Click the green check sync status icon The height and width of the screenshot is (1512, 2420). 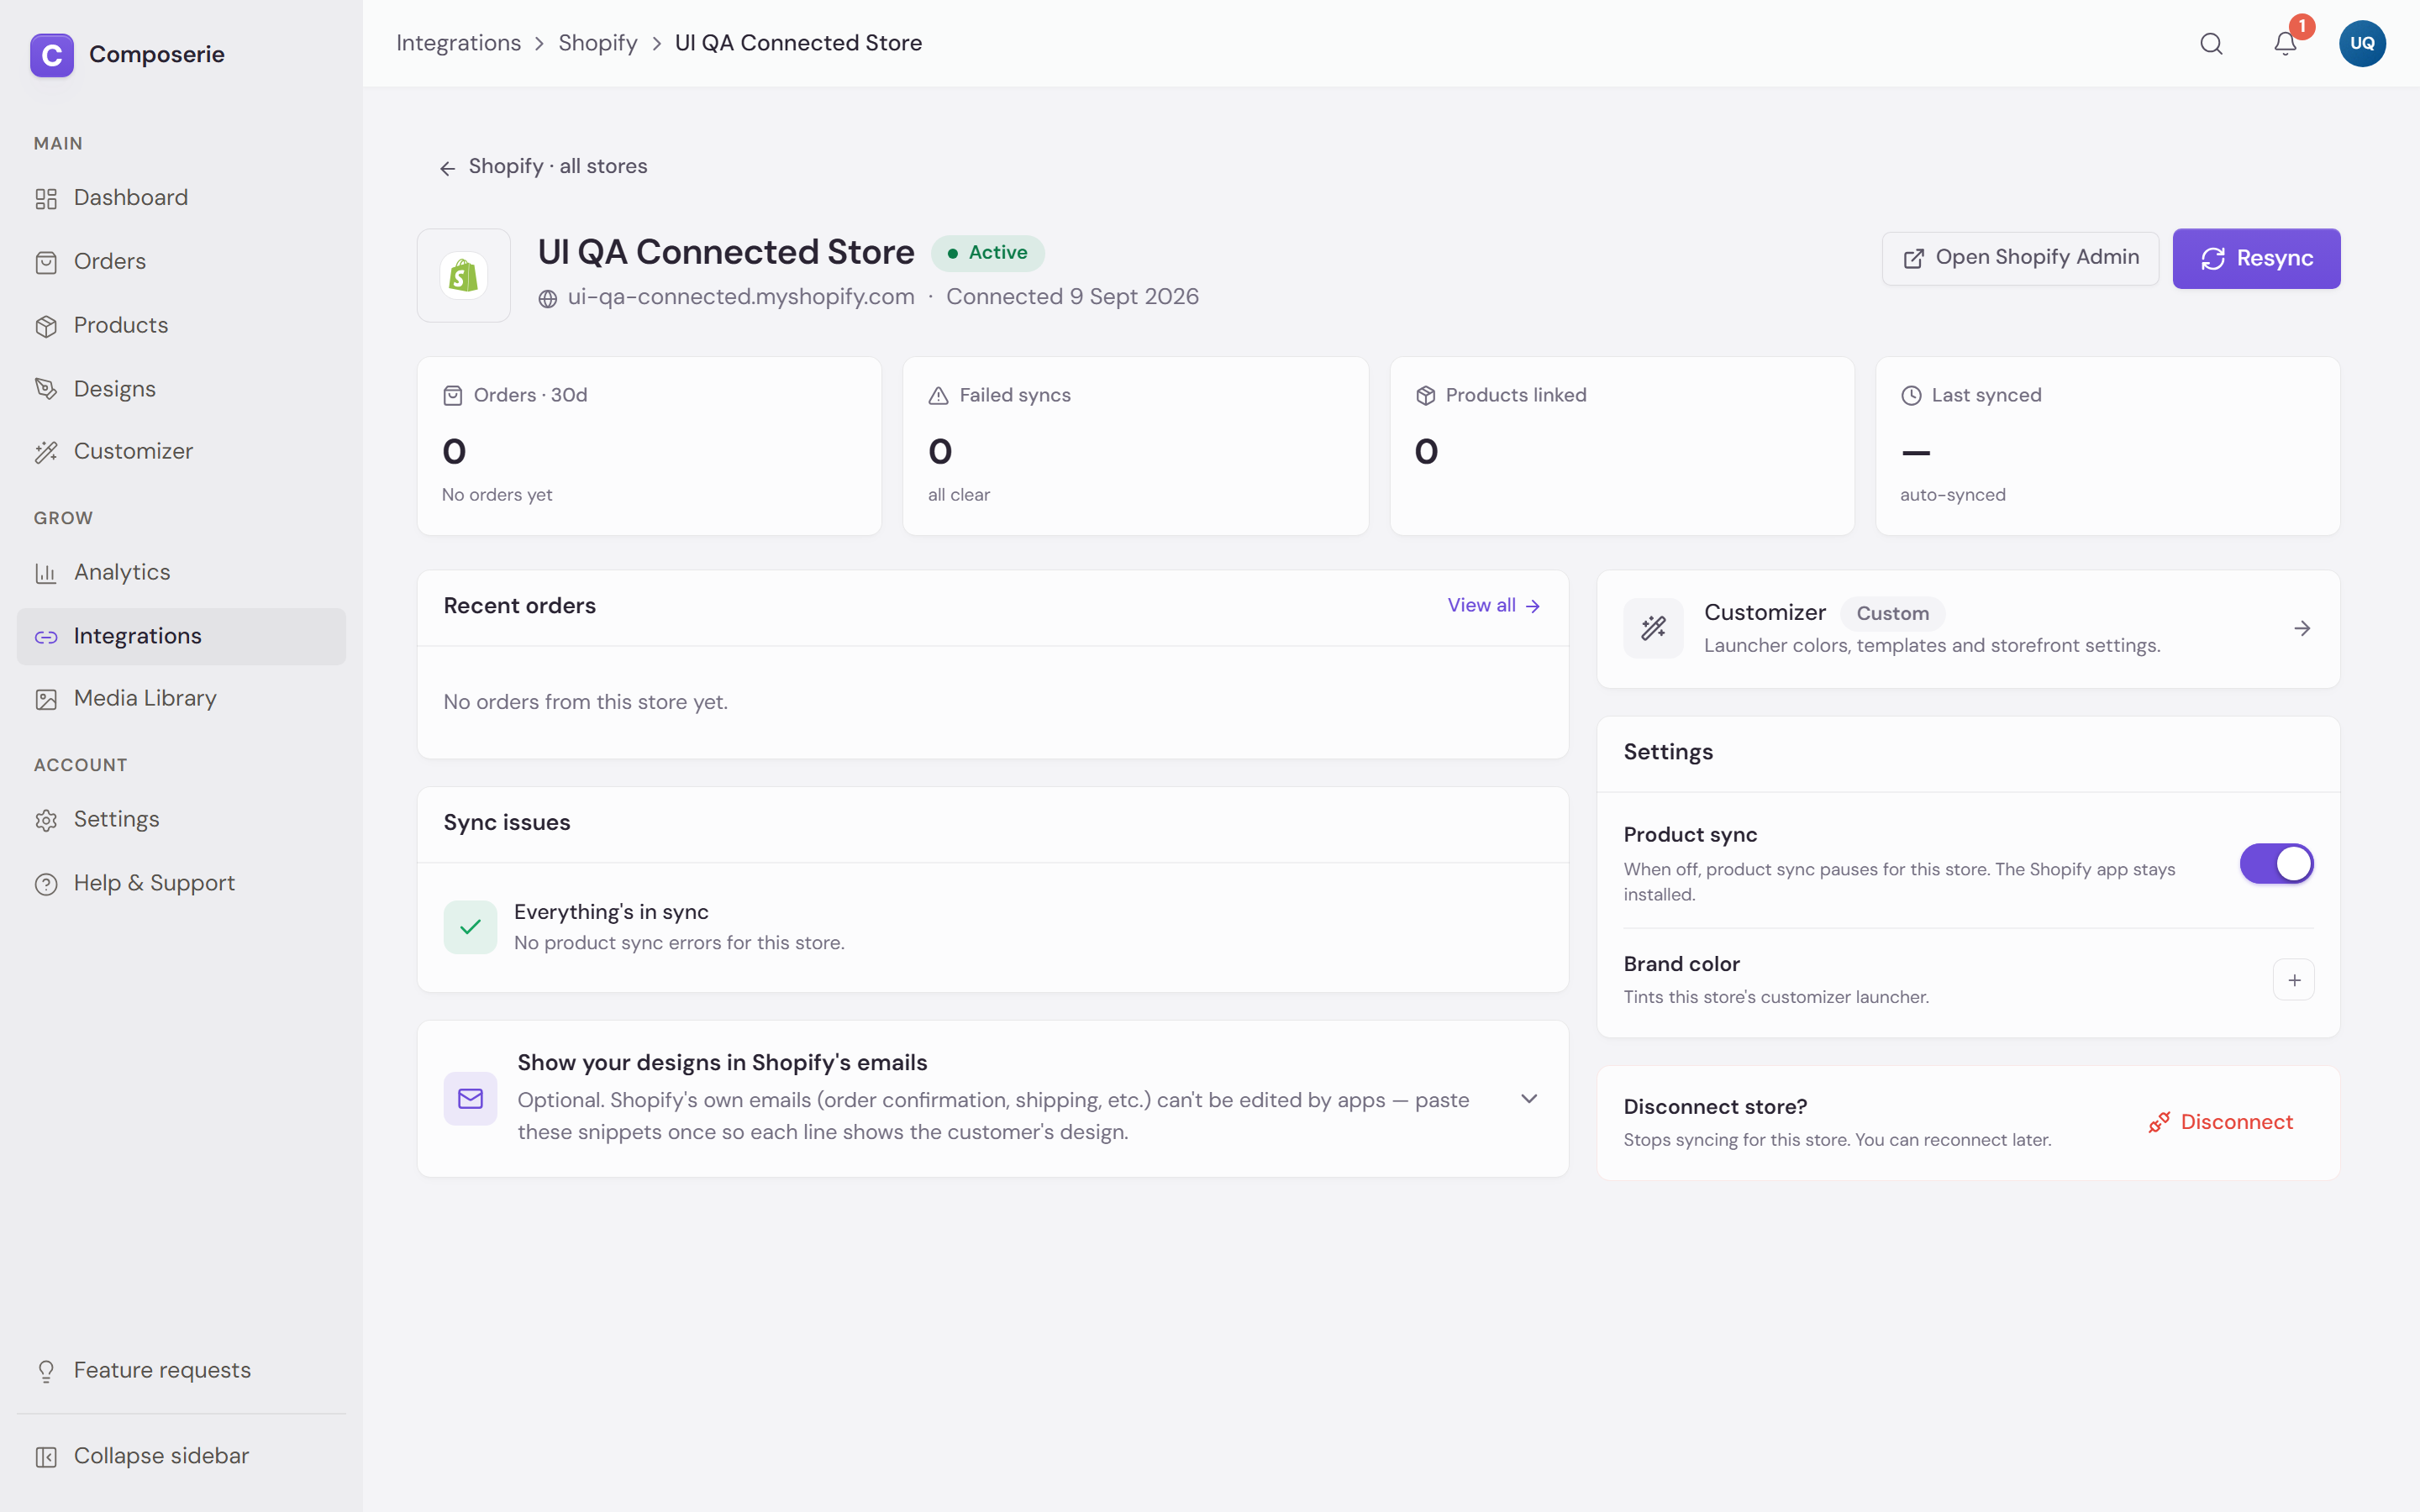click(x=470, y=927)
